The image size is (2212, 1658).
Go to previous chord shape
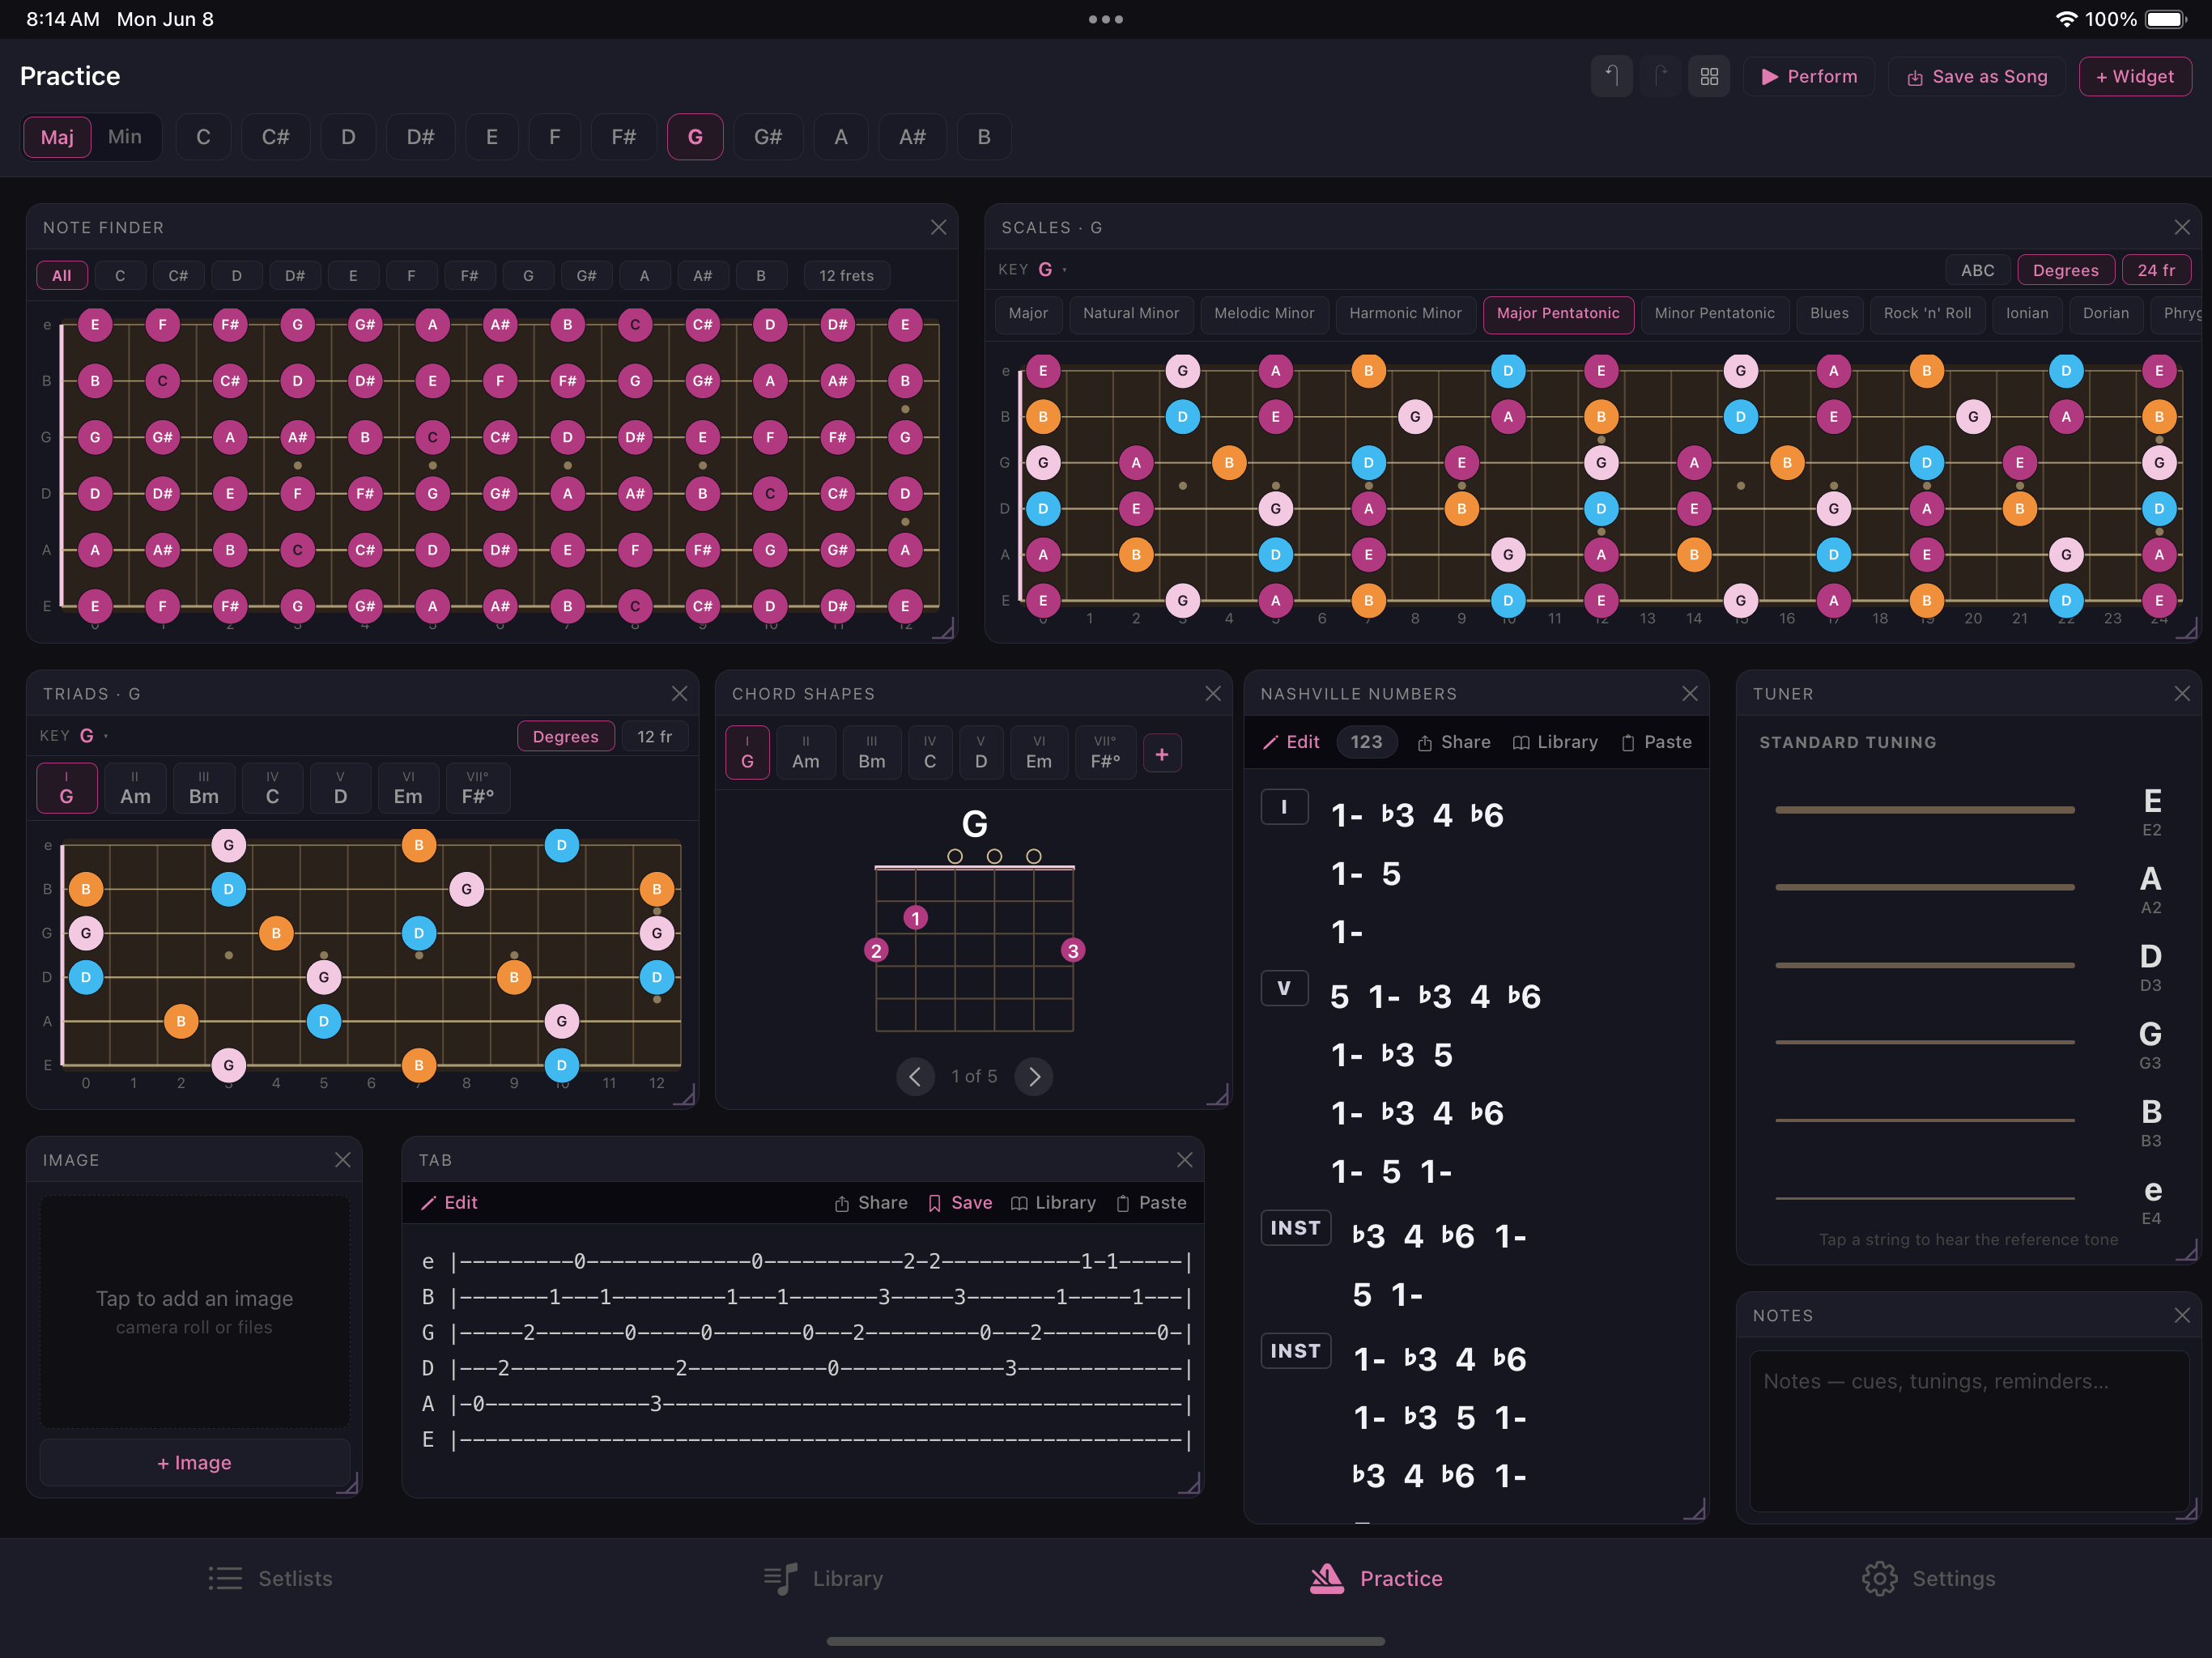click(x=914, y=1076)
